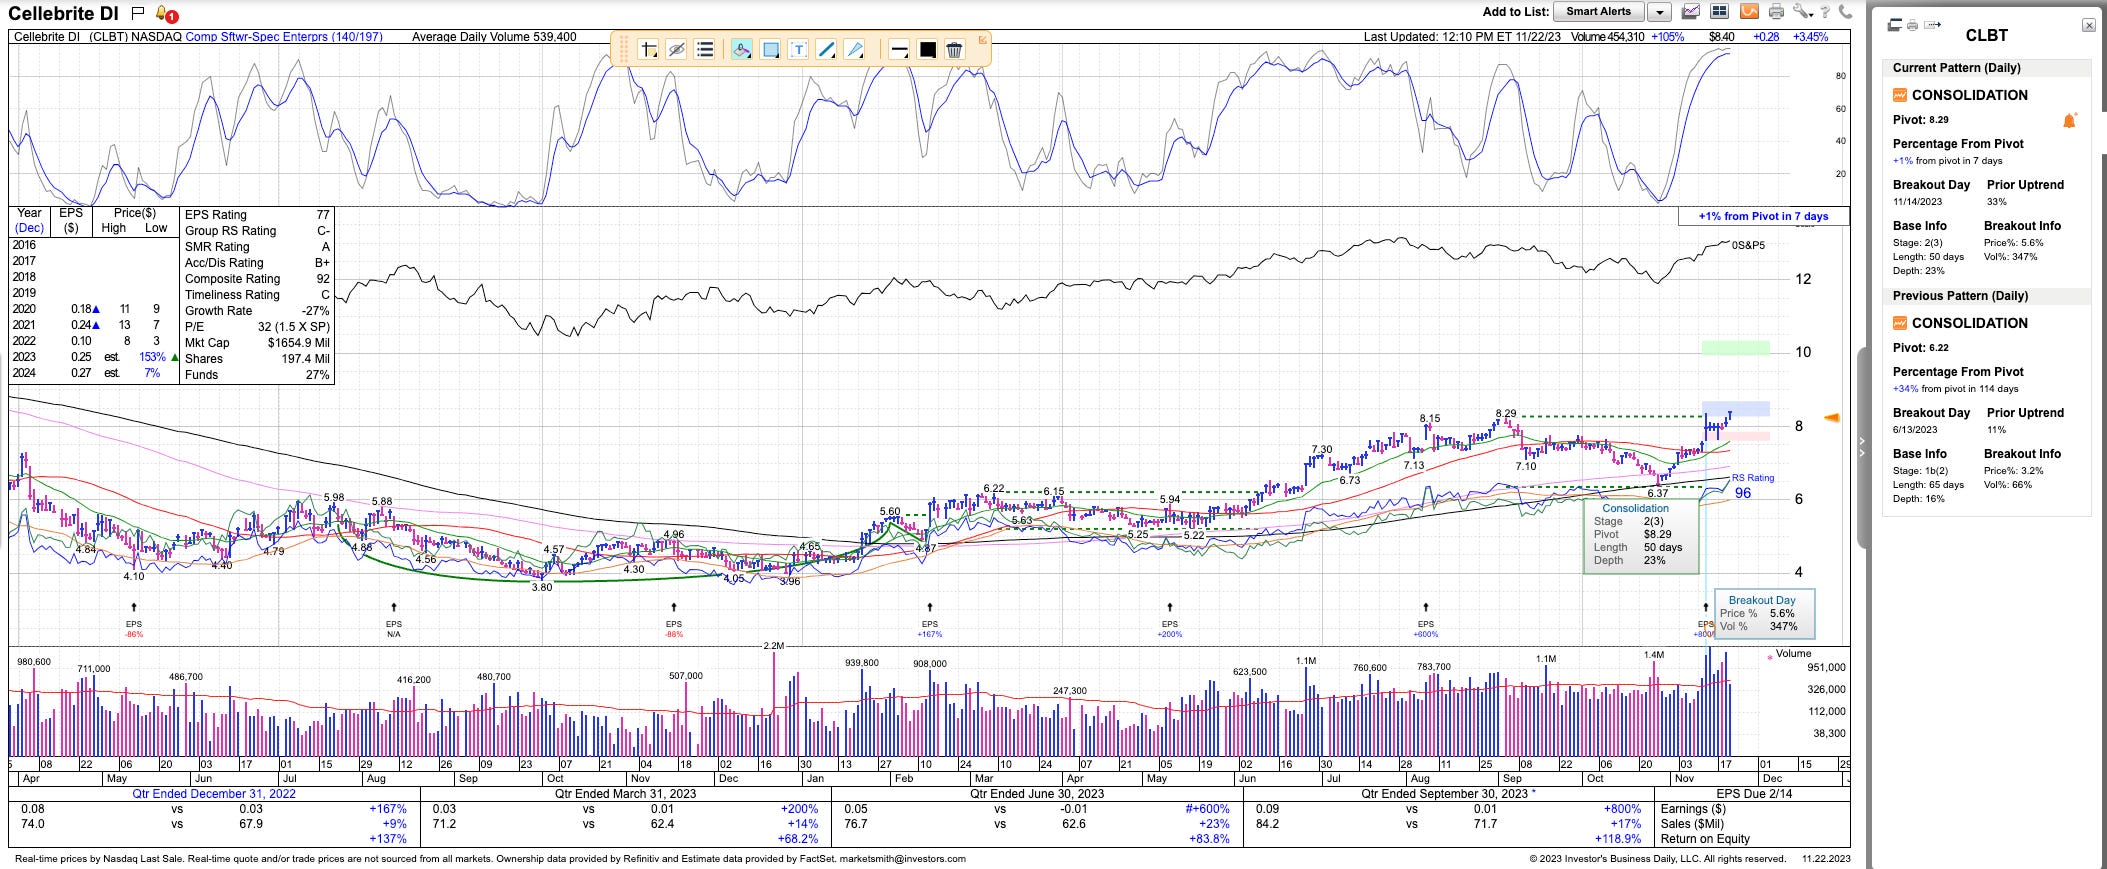Screen dimensions: 2107x869
Task: Click the CLBT panel window icon
Action: point(1894,25)
